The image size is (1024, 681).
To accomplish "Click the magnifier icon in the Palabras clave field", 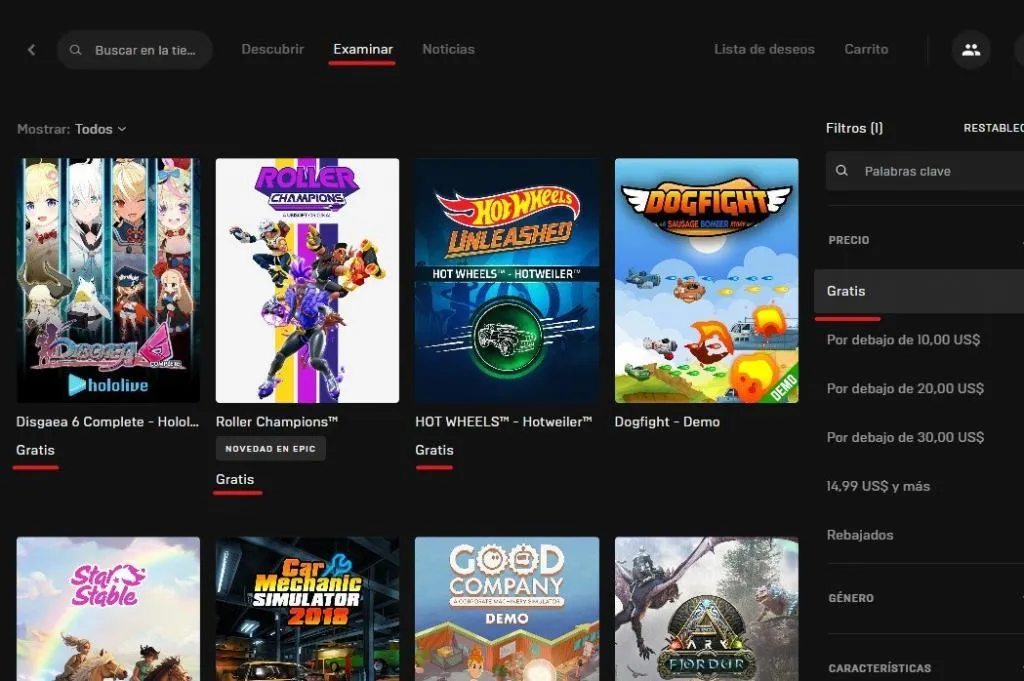I will (841, 170).
